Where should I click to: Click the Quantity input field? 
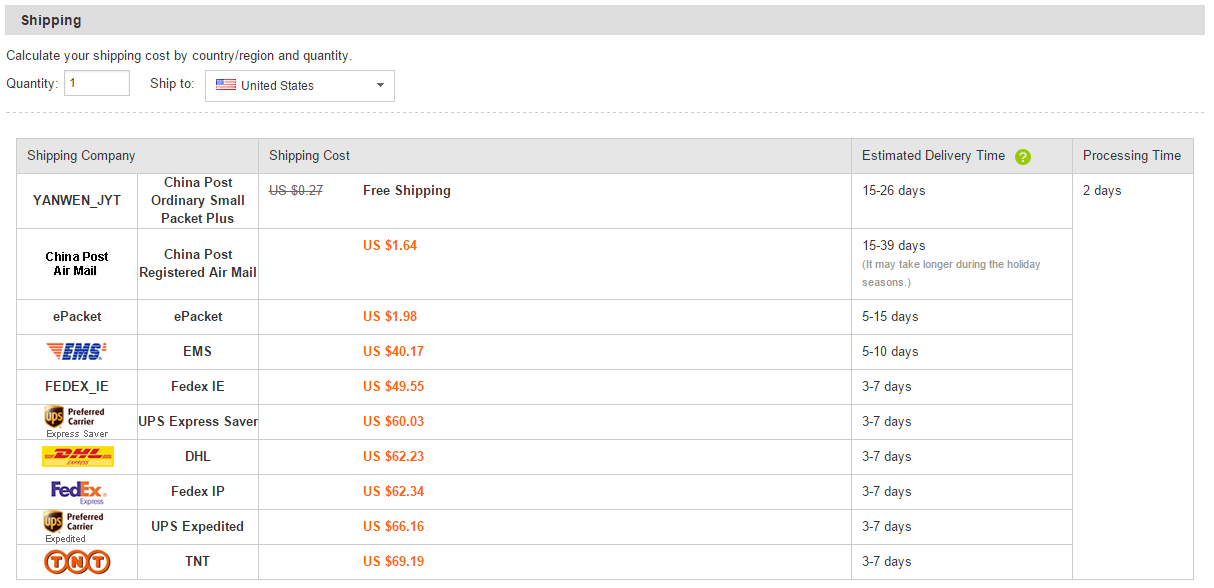(96, 83)
